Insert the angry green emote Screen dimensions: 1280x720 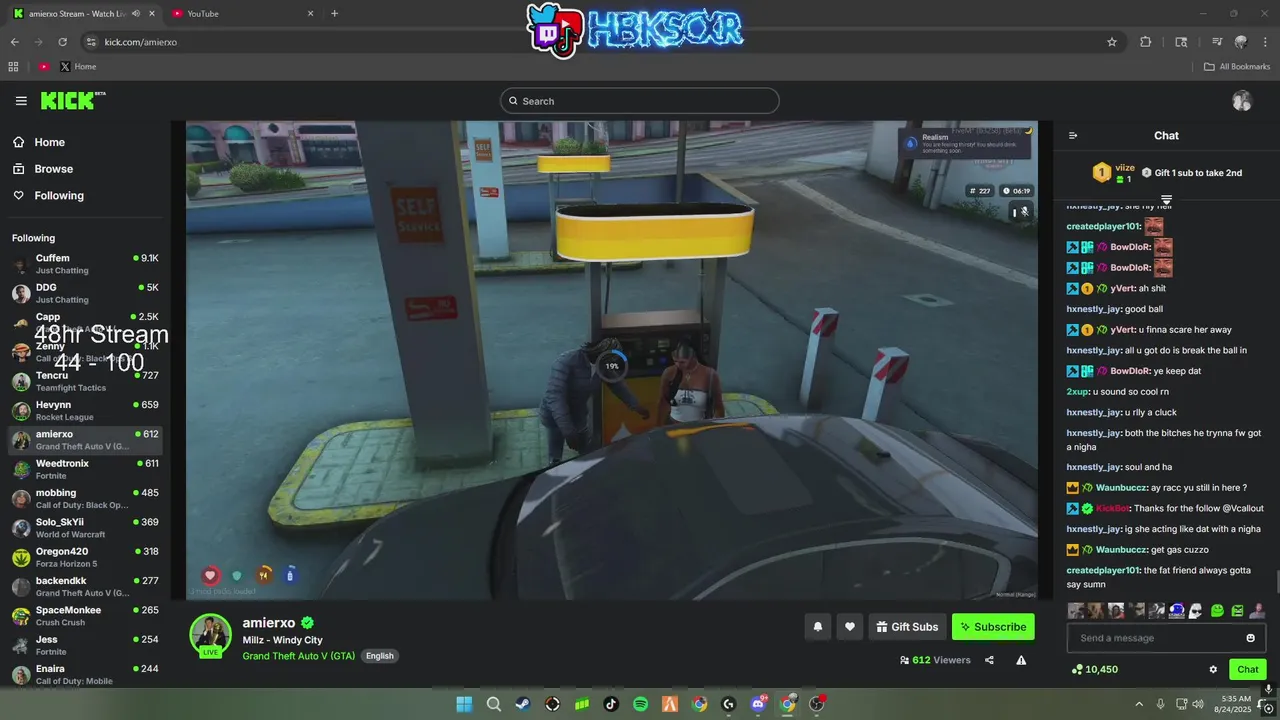1237,610
